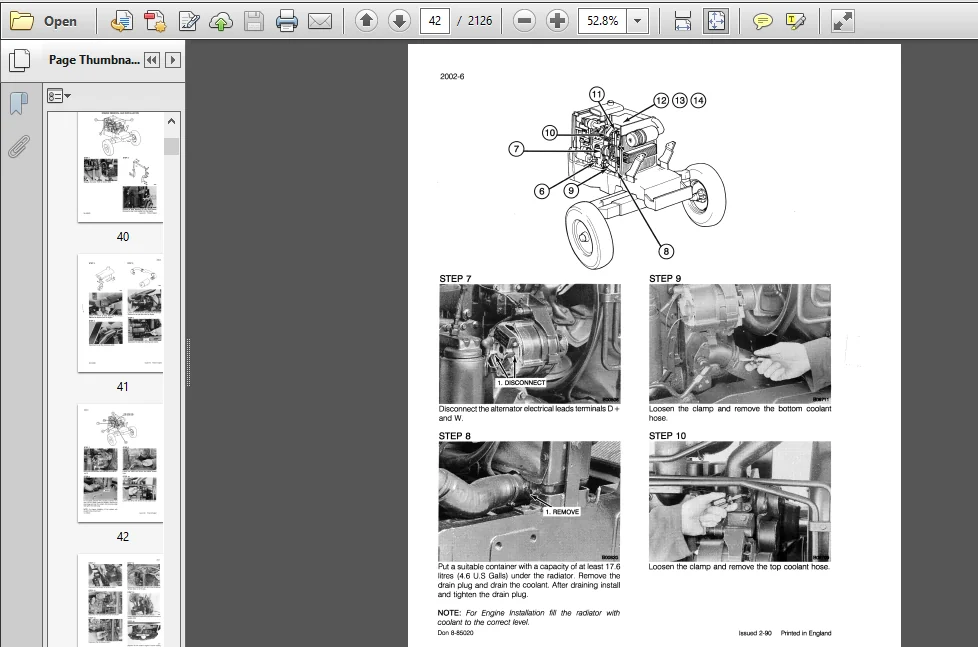Click the 'Printed in England' footer text
978x647 pixels.
click(x=806, y=633)
